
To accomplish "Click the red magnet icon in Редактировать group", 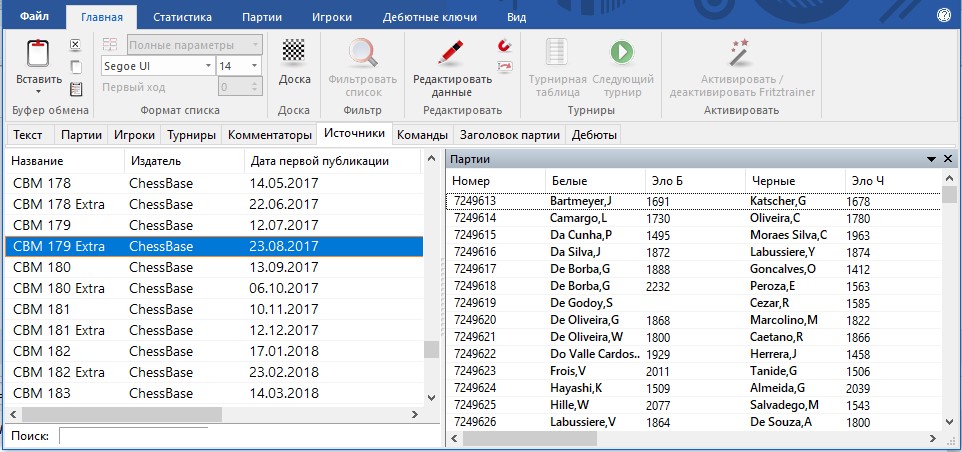I will point(504,45).
